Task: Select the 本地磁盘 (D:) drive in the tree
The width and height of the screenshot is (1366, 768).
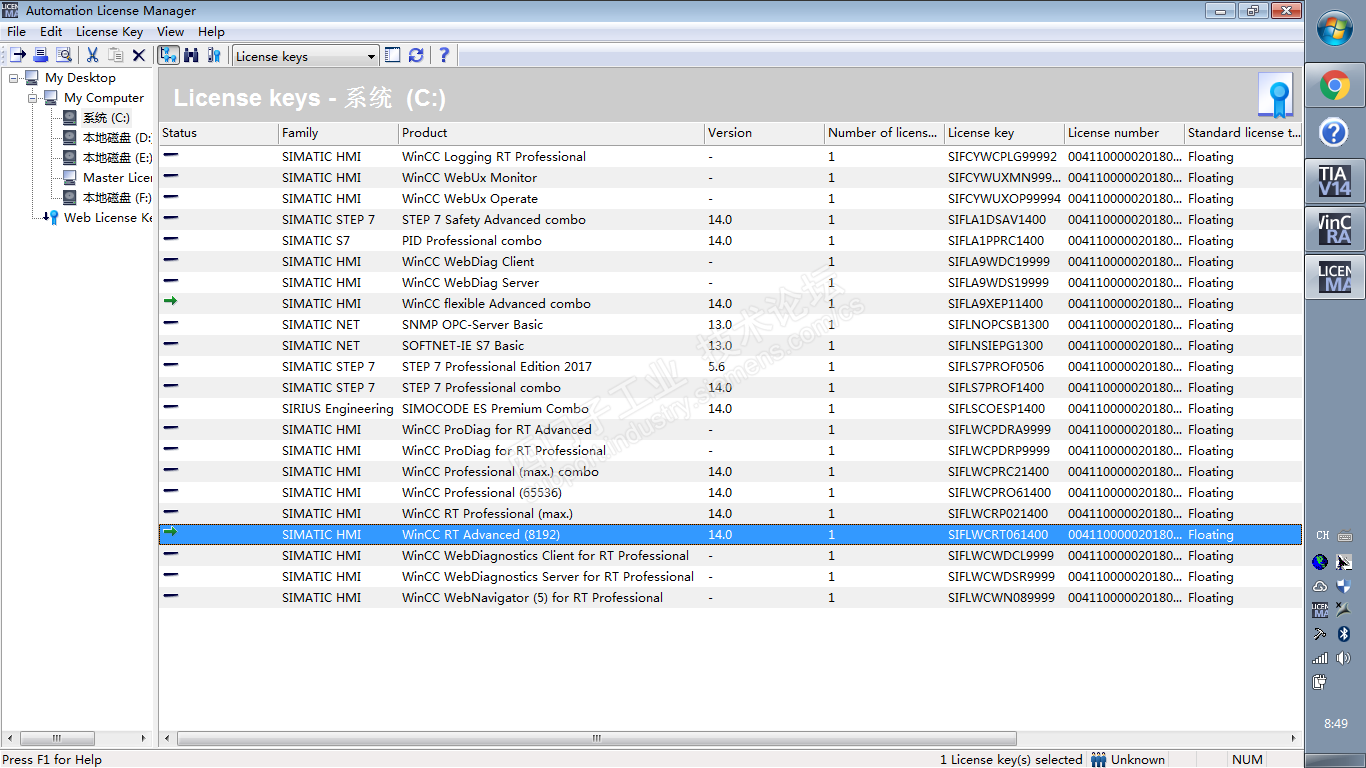Action: [116, 138]
